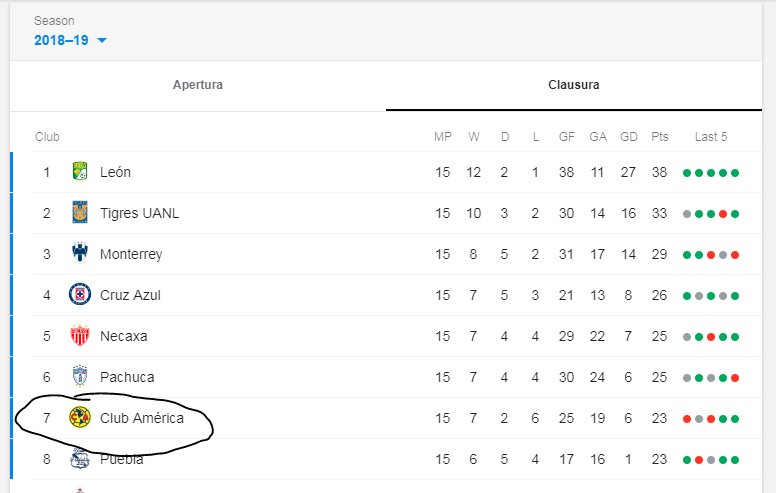
Task: Click the Necaxa striped crest icon
Action: pos(80,336)
